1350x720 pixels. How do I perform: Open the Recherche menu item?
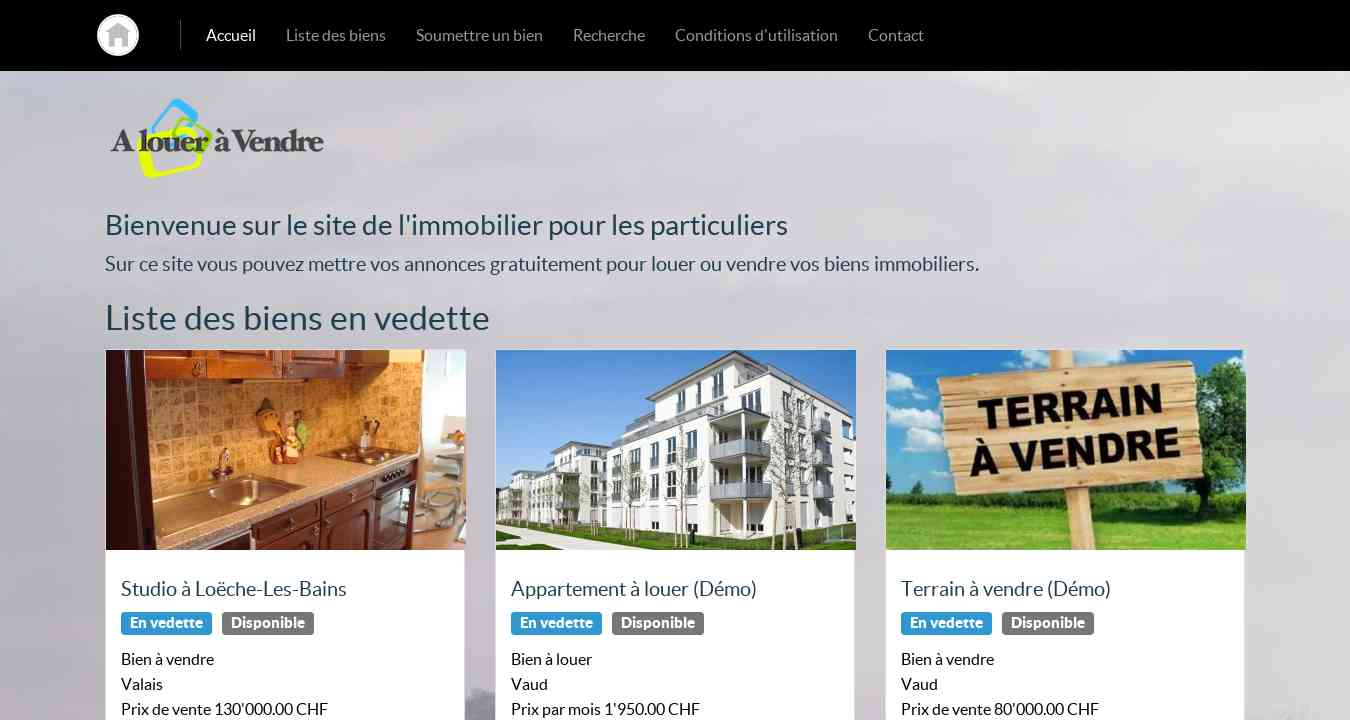609,35
